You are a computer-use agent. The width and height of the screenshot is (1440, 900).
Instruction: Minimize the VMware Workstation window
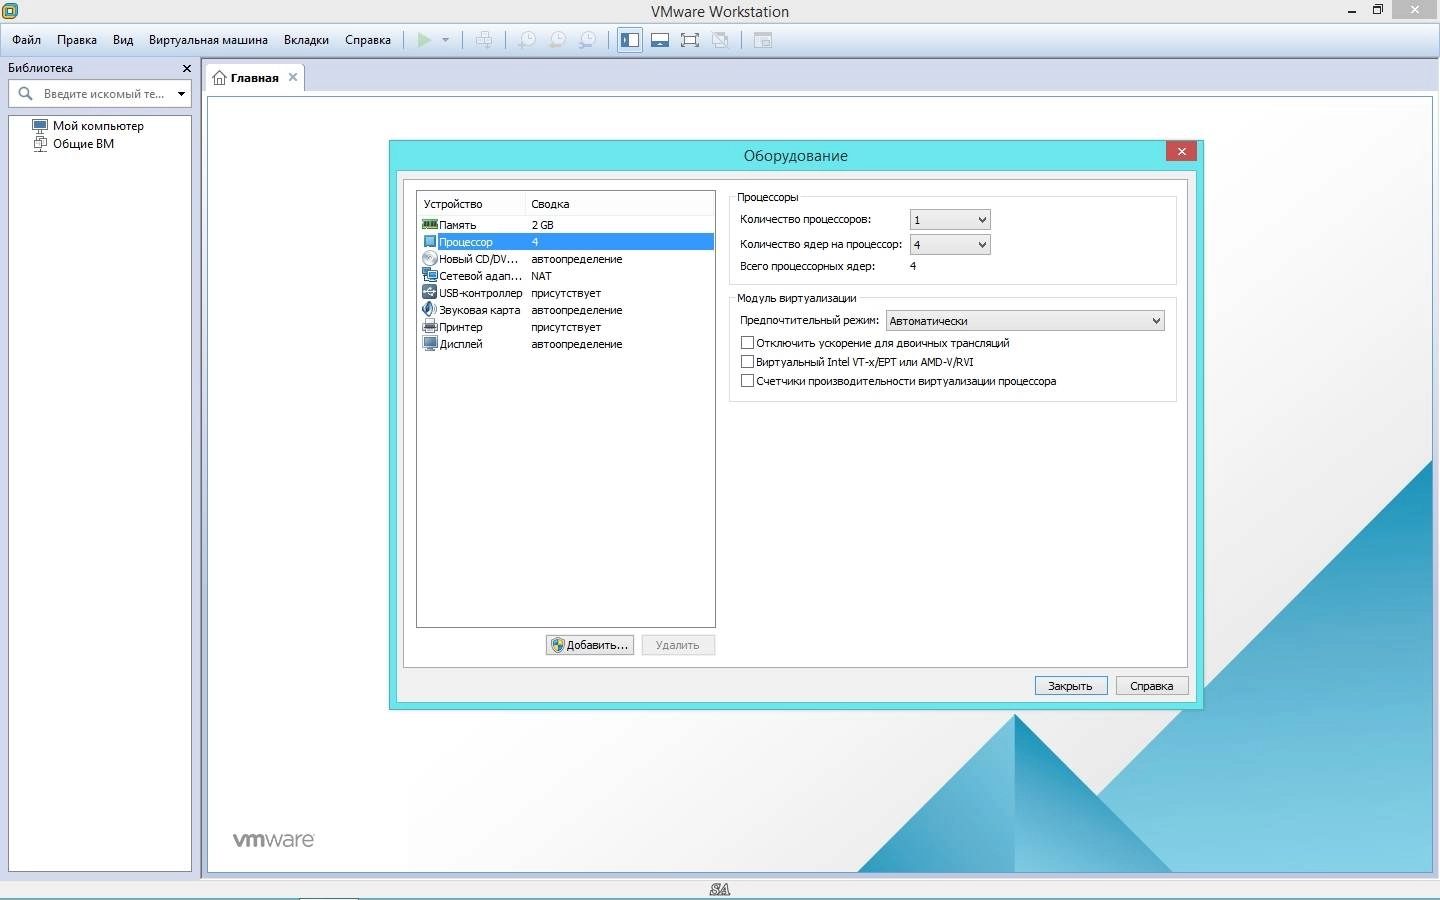[x=1351, y=10]
